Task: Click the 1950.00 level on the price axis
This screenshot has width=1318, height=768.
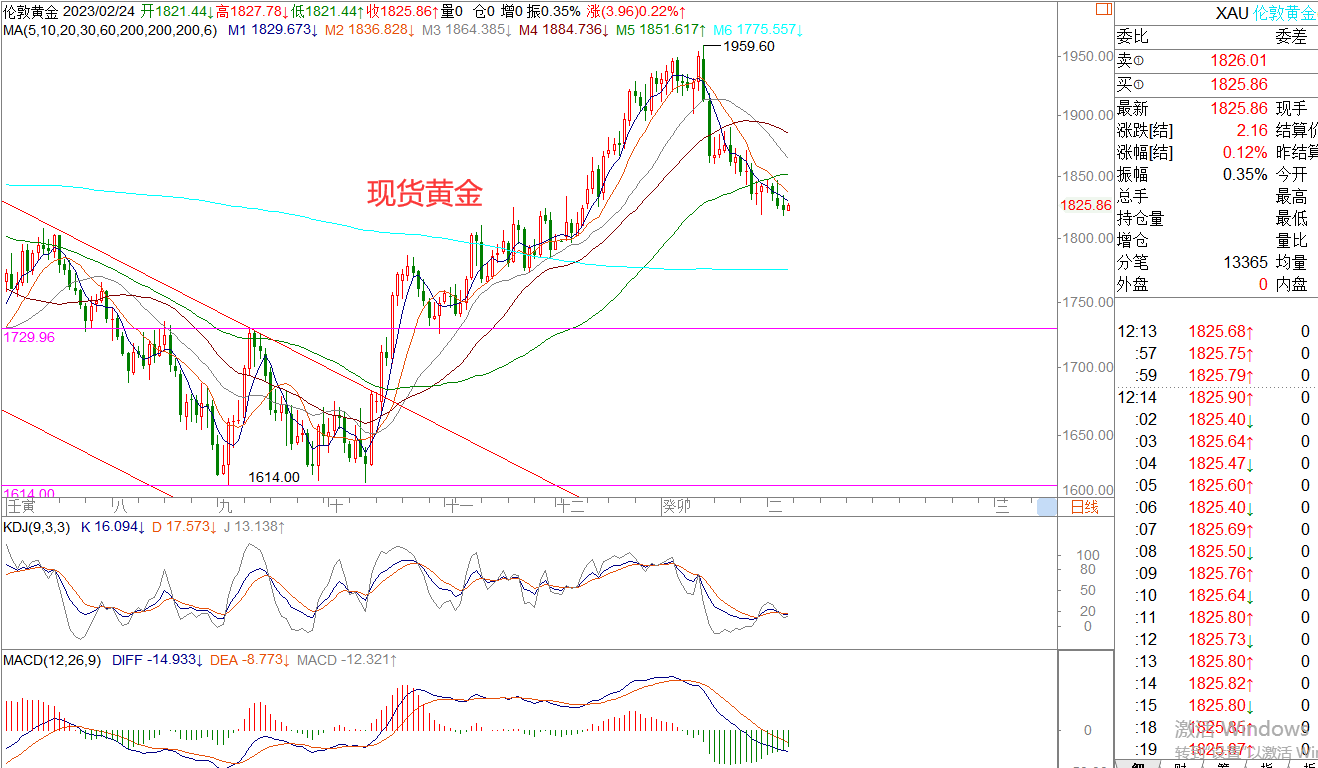Action: pyautogui.click(x=1090, y=57)
